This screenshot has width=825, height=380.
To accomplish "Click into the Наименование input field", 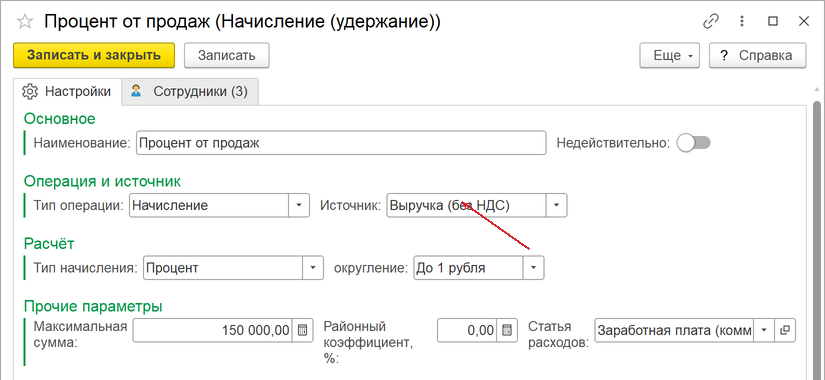I will pos(341,143).
